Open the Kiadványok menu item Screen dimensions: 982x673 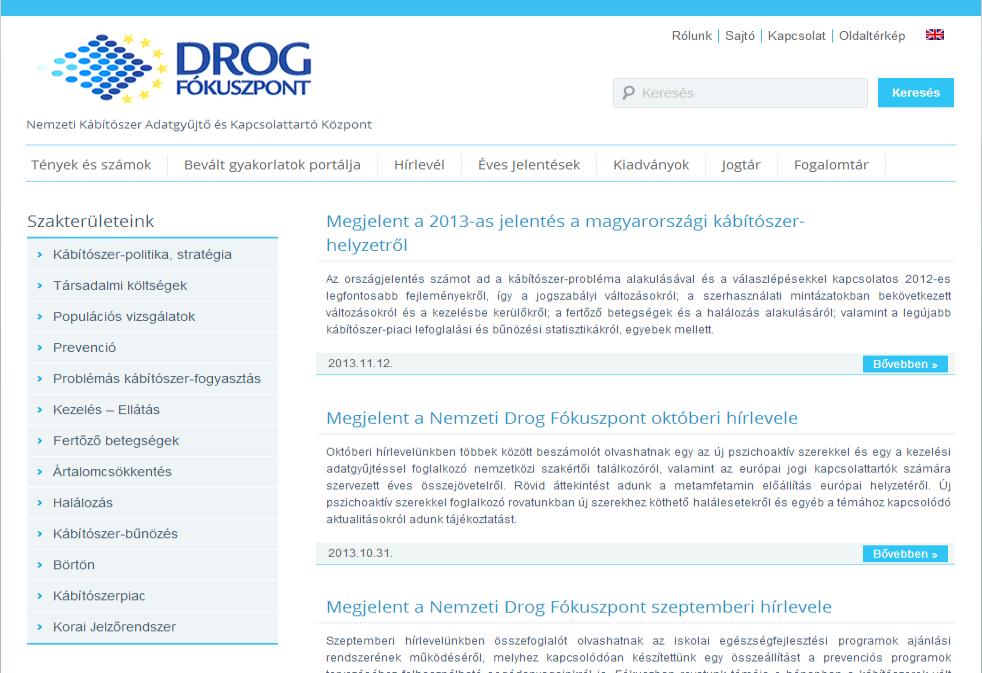pos(651,165)
